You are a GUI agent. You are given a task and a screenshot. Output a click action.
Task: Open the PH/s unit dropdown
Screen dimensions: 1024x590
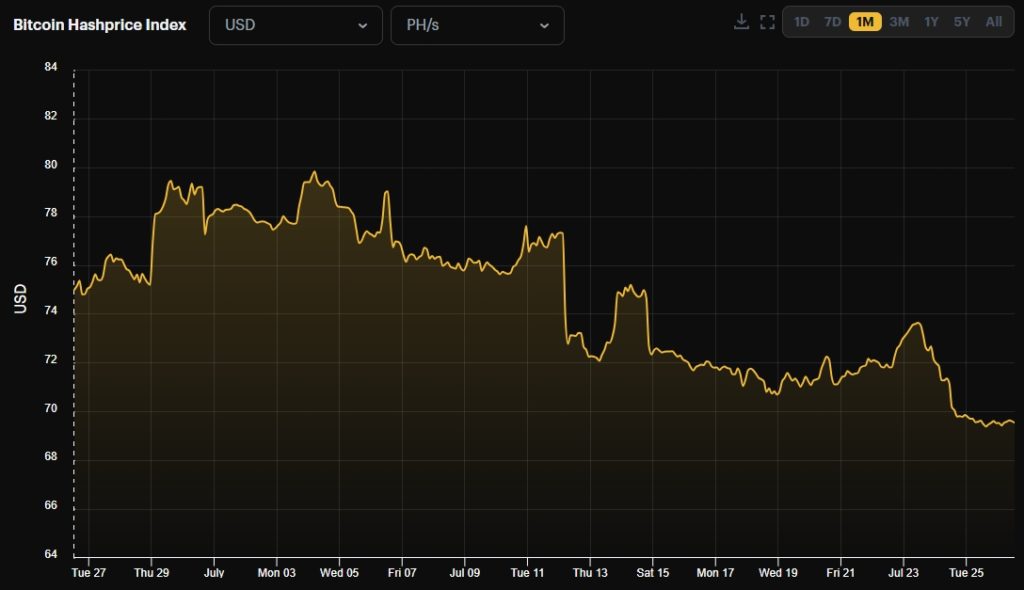pyautogui.click(x=477, y=25)
